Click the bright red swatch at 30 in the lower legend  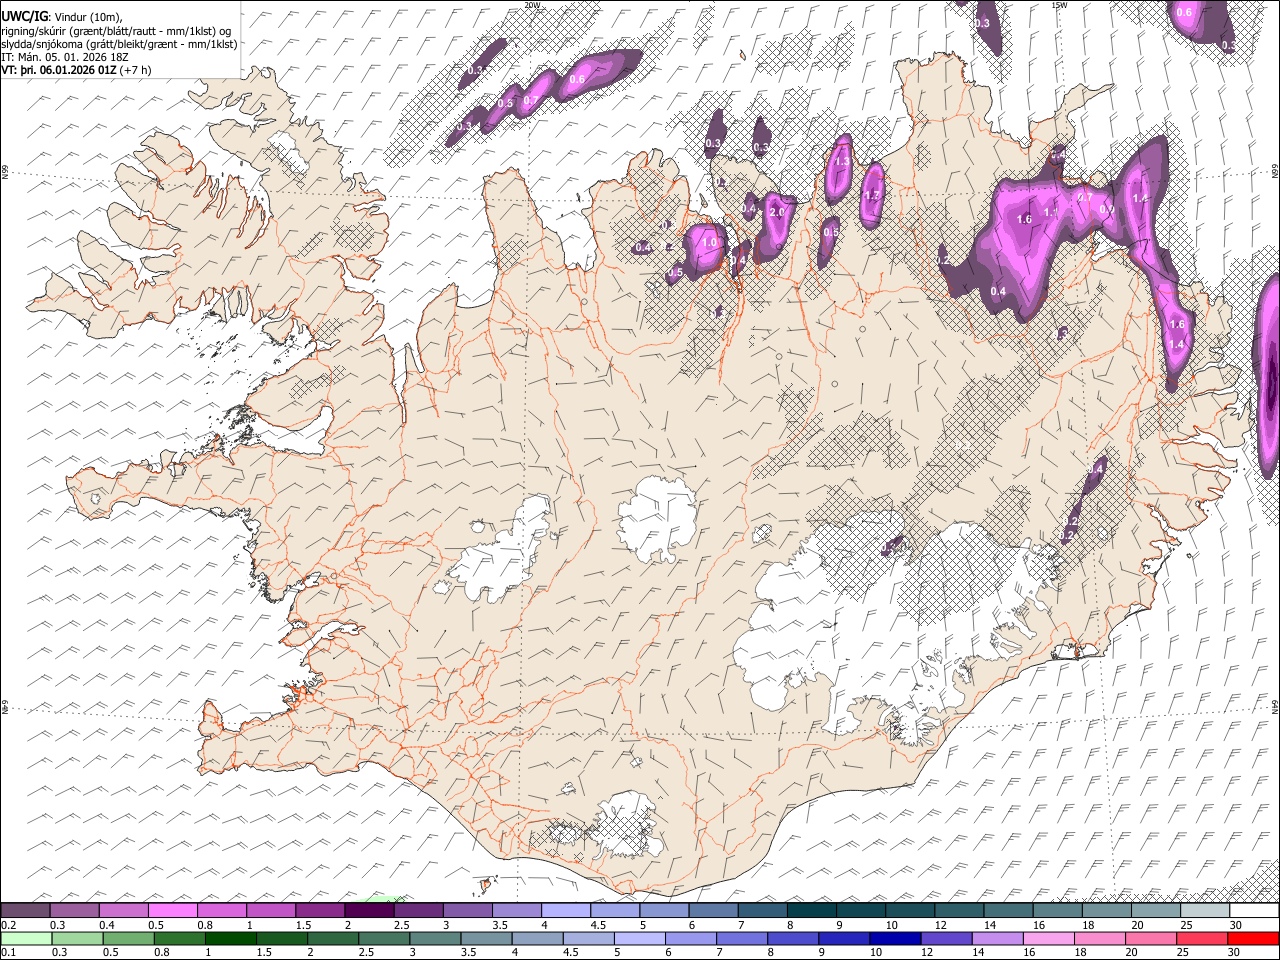pyautogui.click(x=1253, y=938)
